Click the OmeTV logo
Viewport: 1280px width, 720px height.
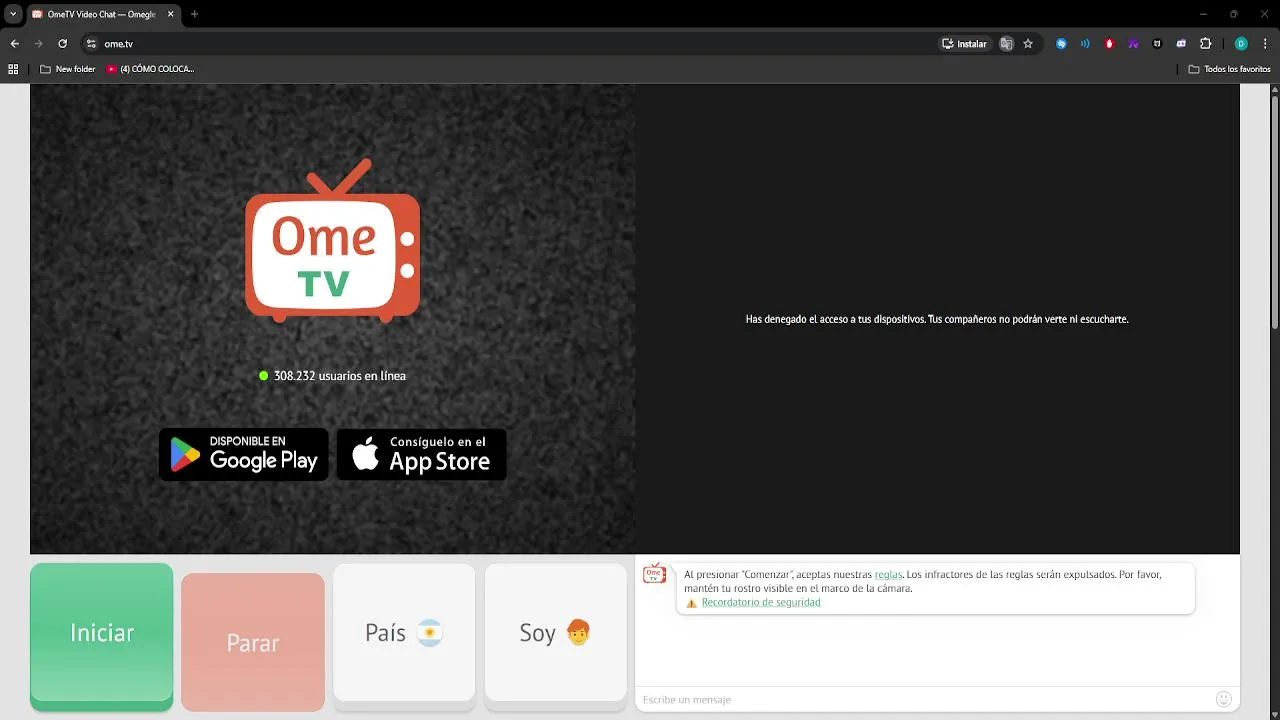tap(332, 240)
